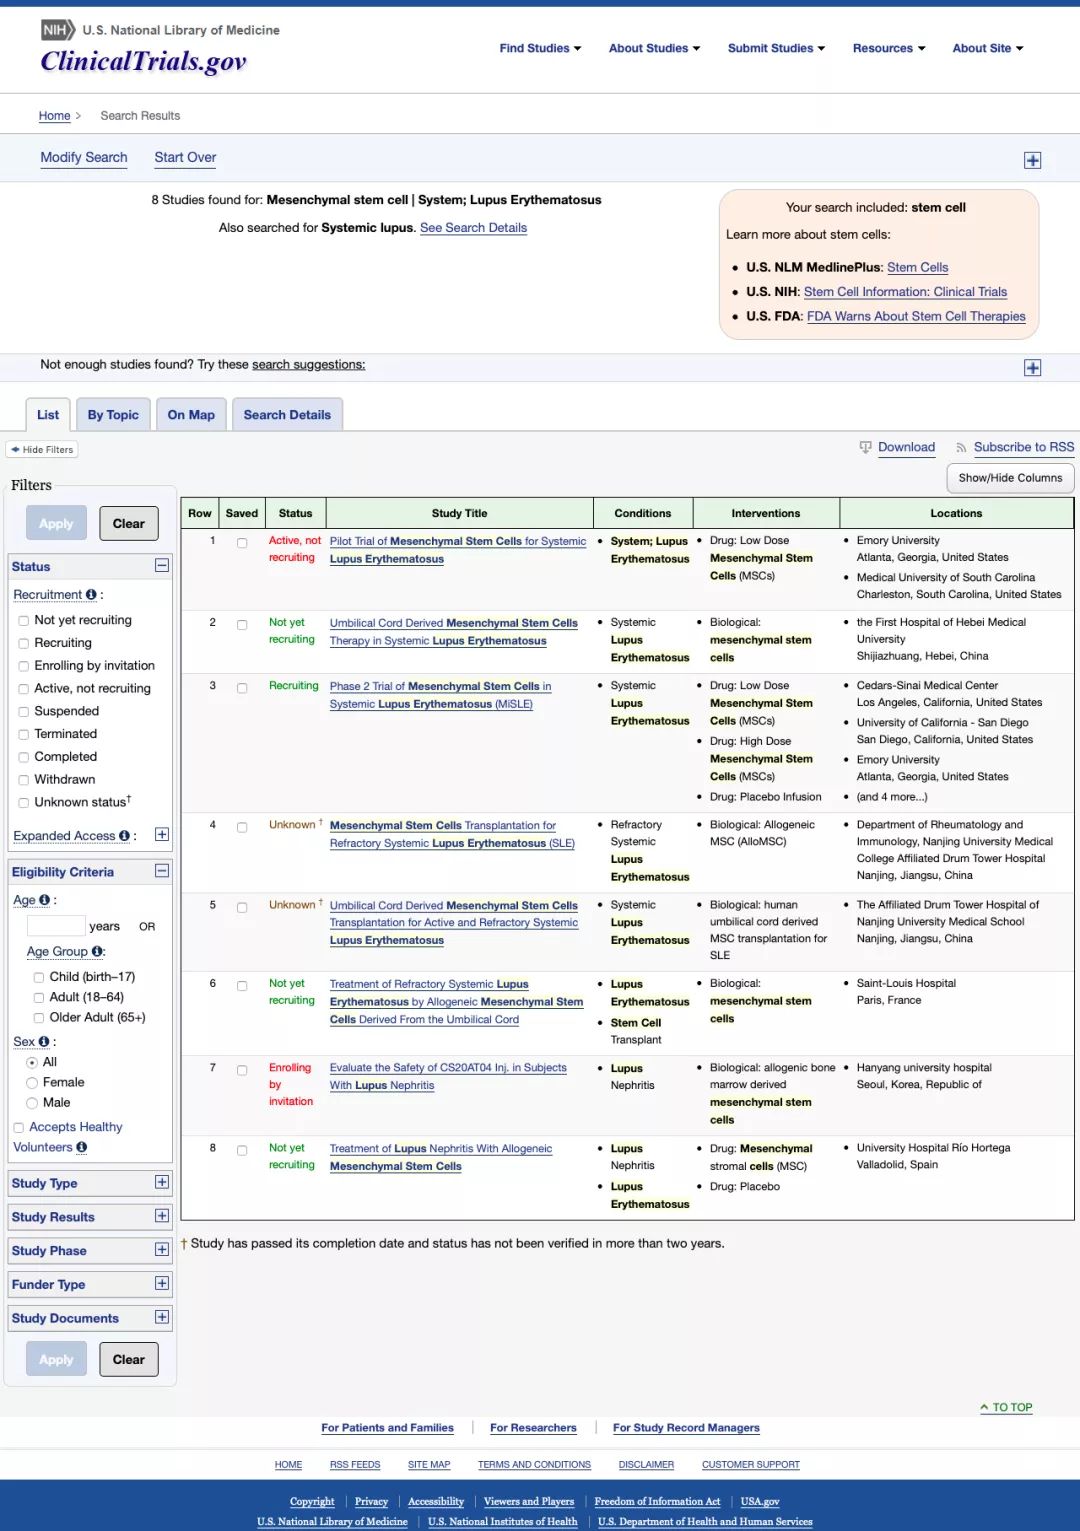Save study row 3 checkbox
Viewport: 1080px width, 1531px height.
coord(242,688)
